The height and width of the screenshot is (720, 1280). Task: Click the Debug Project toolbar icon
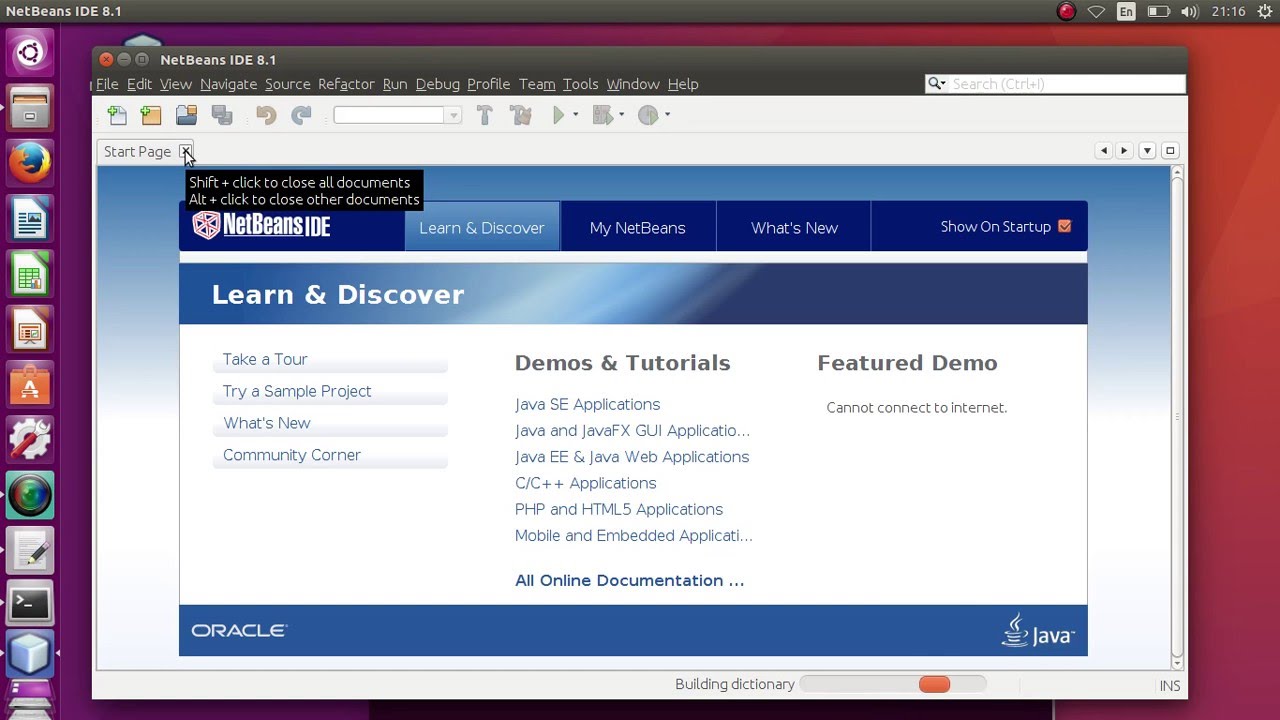click(602, 115)
